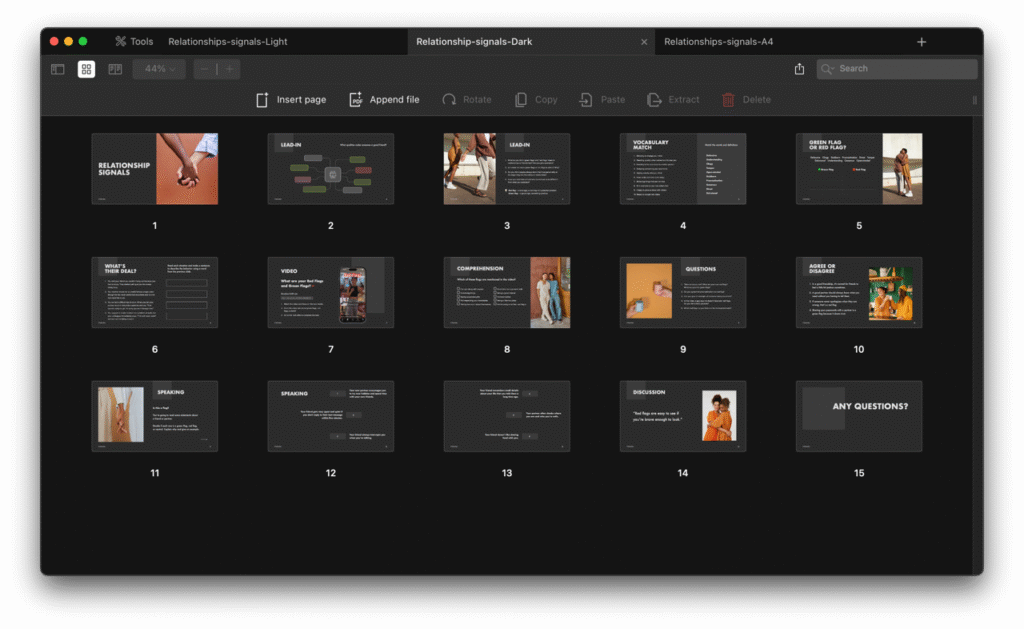Click the zoom in plus button
This screenshot has width=1024, height=629.
click(230, 69)
